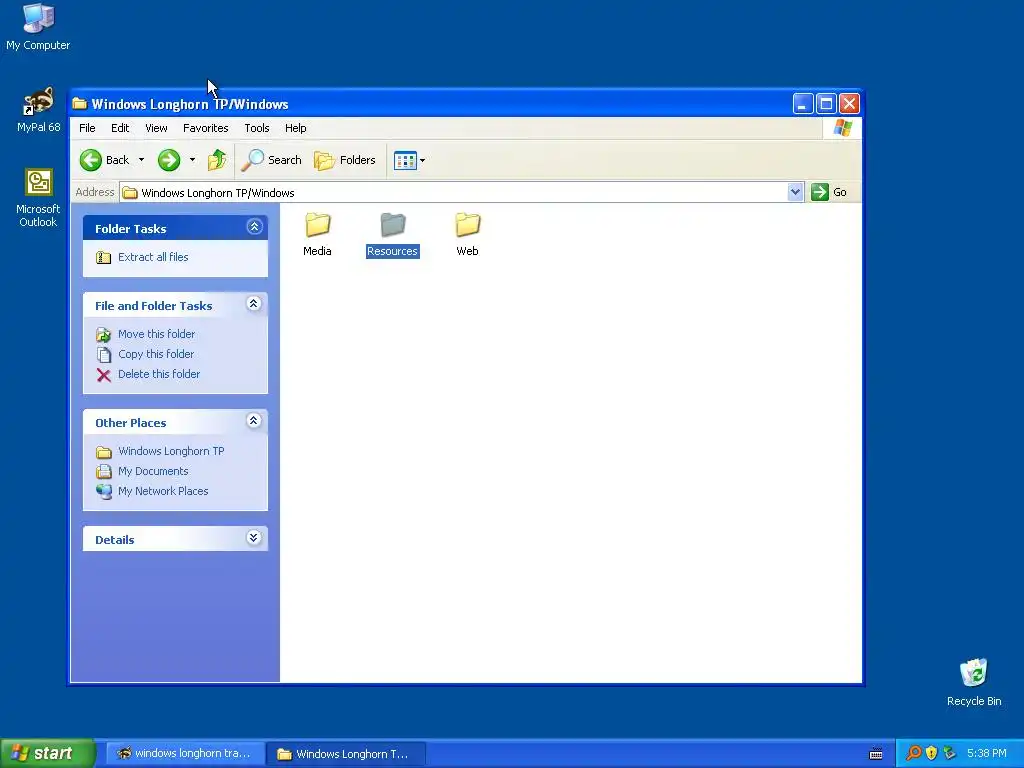Select the Microsoft Outlook desktop icon

[38, 198]
